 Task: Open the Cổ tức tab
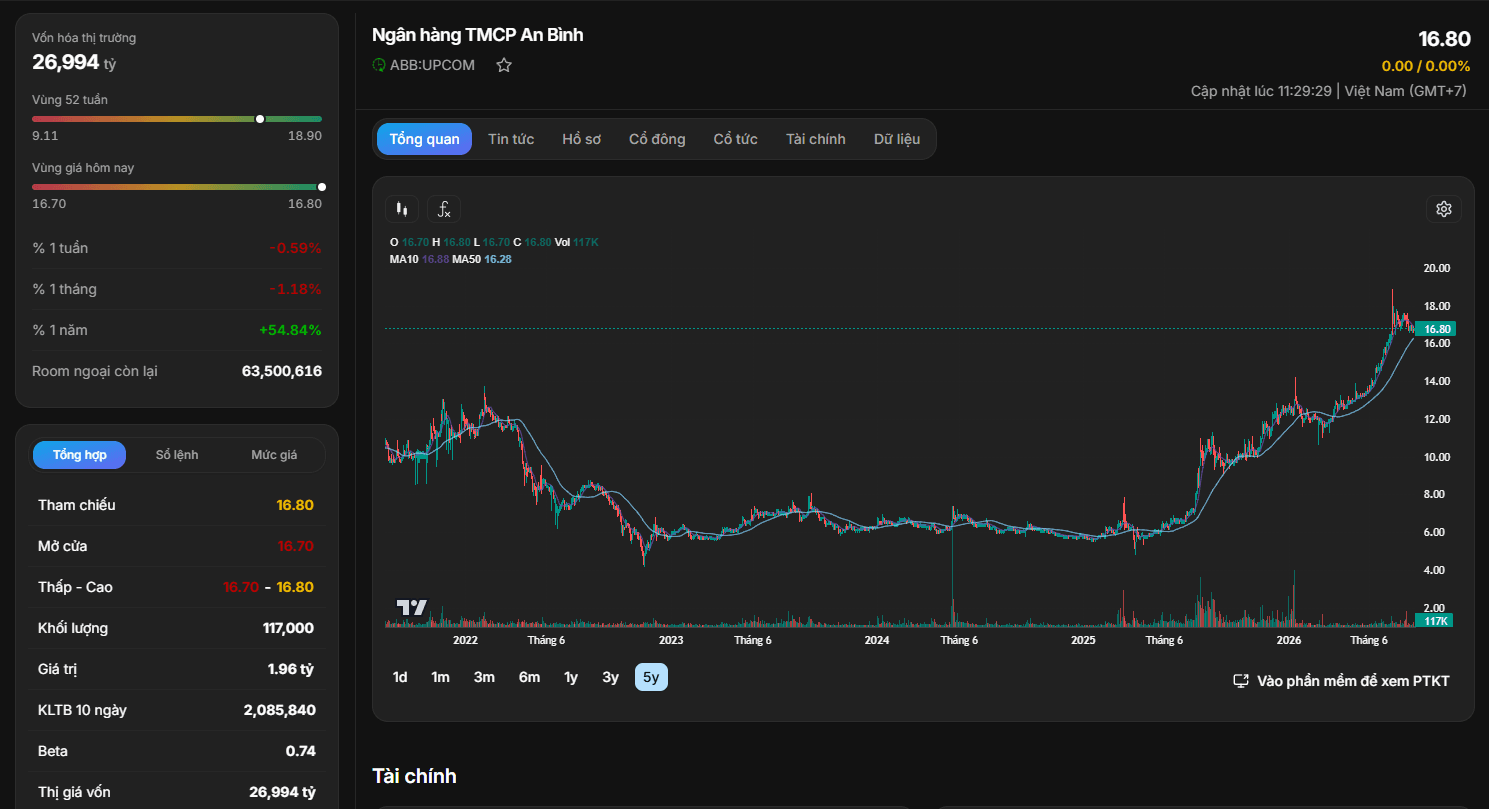click(x=735, y=139)
